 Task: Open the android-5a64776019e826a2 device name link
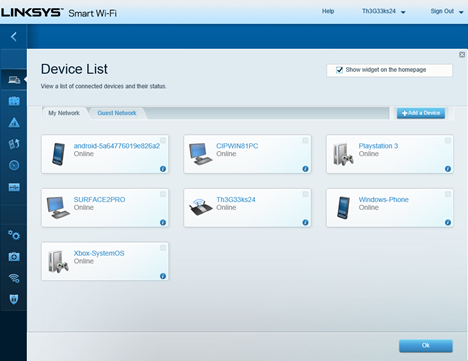[117, 146]
